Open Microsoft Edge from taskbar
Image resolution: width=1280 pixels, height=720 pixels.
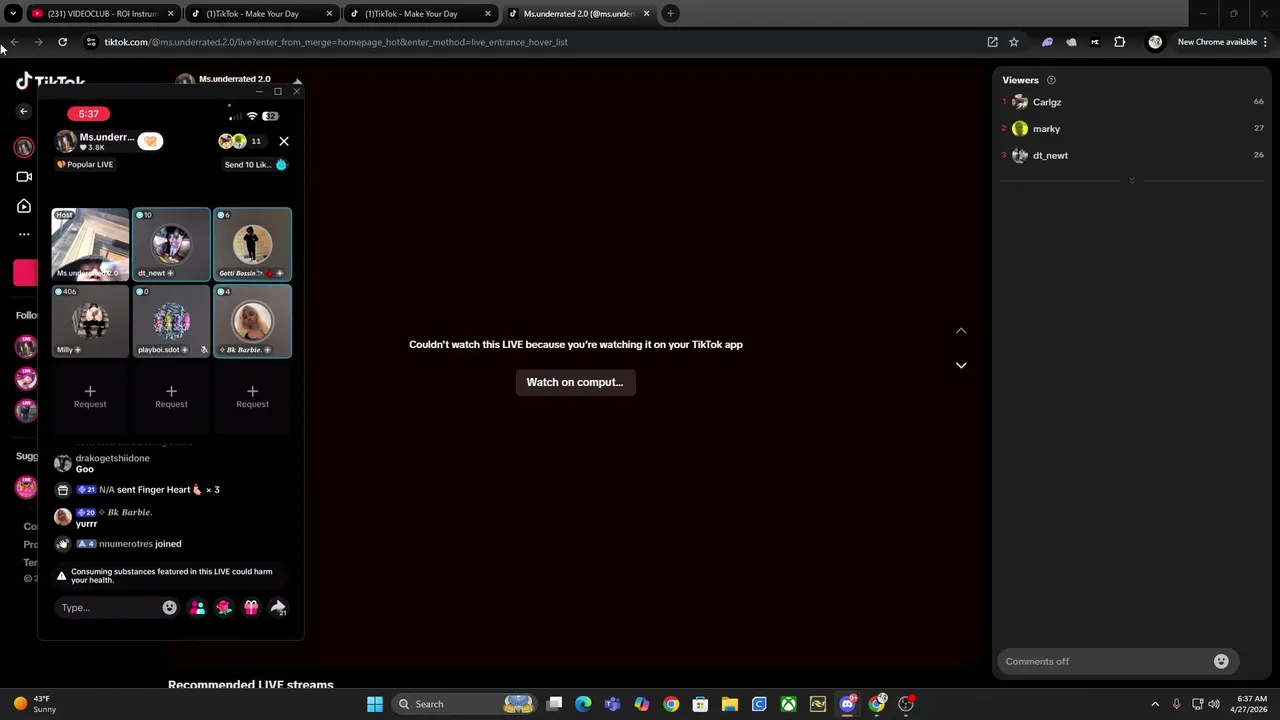coord(583,704)
